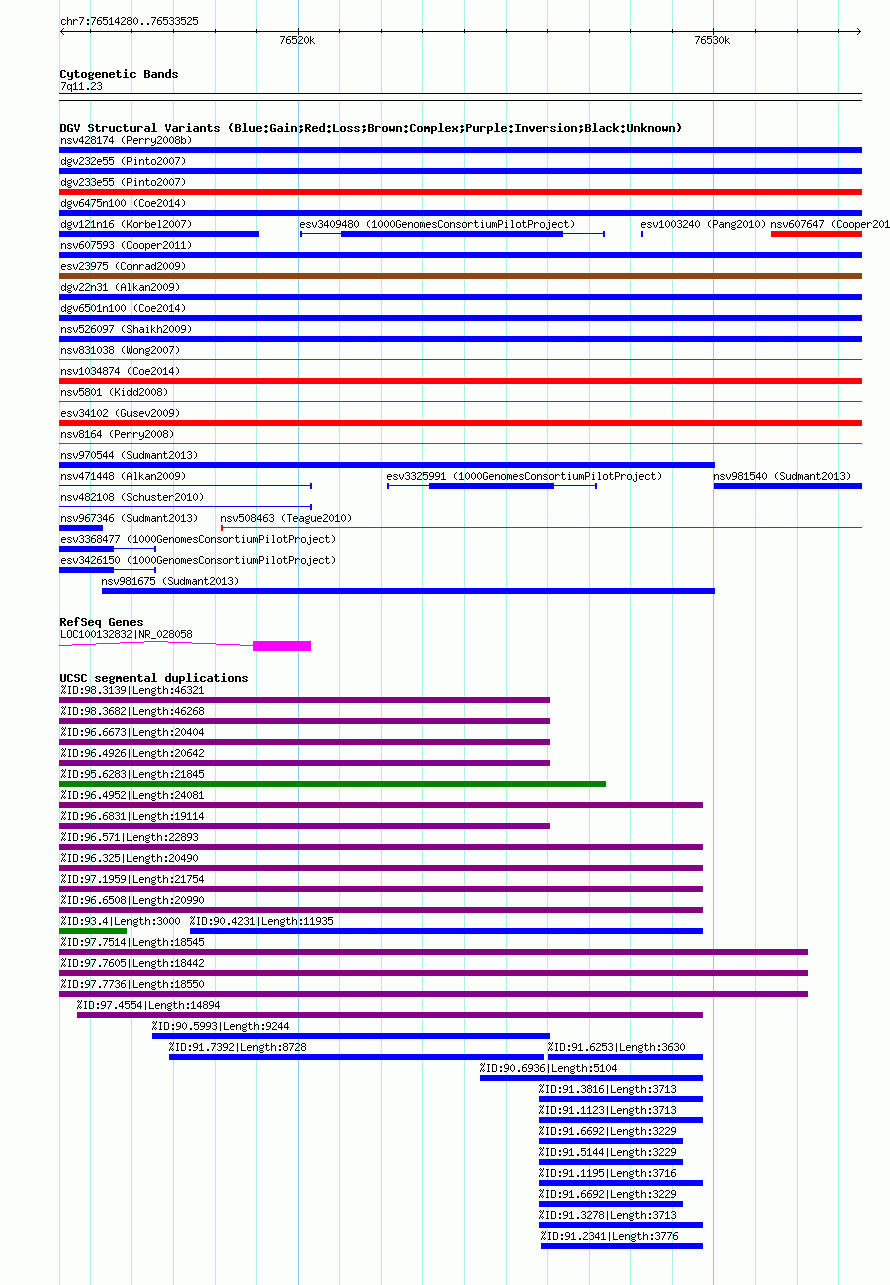The height and width of the screenshot is (1285, 890).
Task: Open duplication %ID:96.6508|Length:20990
Action: click(x=132, y=900)
